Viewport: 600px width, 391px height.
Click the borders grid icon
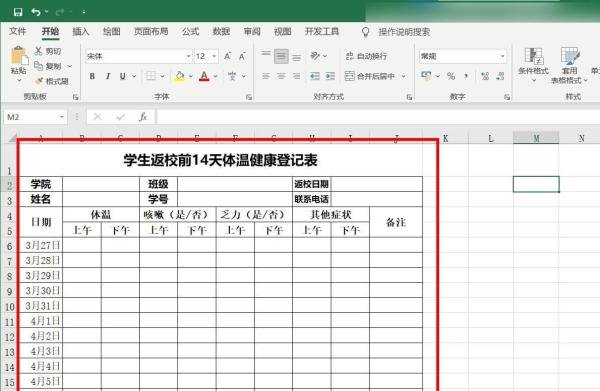[151, 76]
